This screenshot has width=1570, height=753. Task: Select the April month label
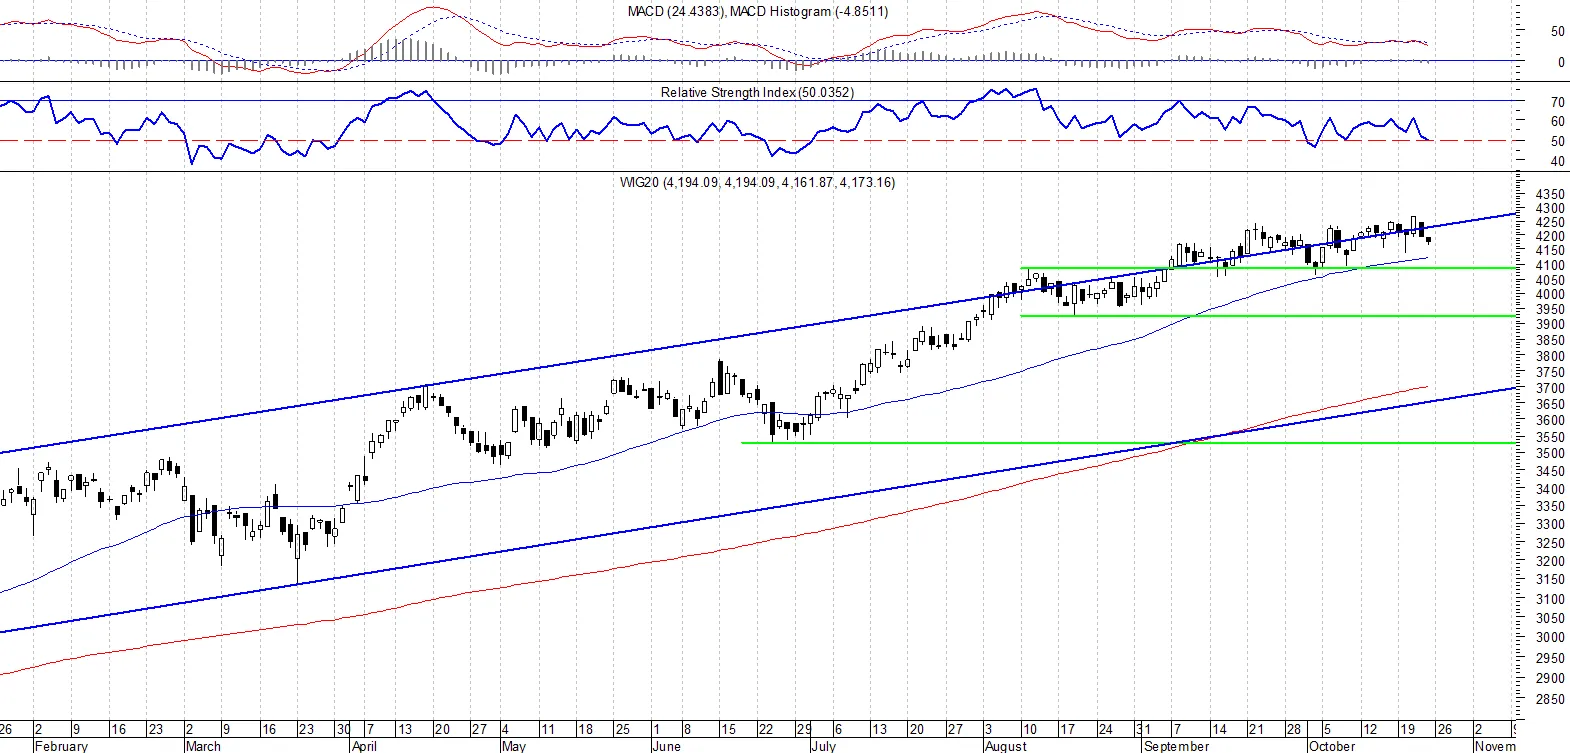[x=364, y=746]
